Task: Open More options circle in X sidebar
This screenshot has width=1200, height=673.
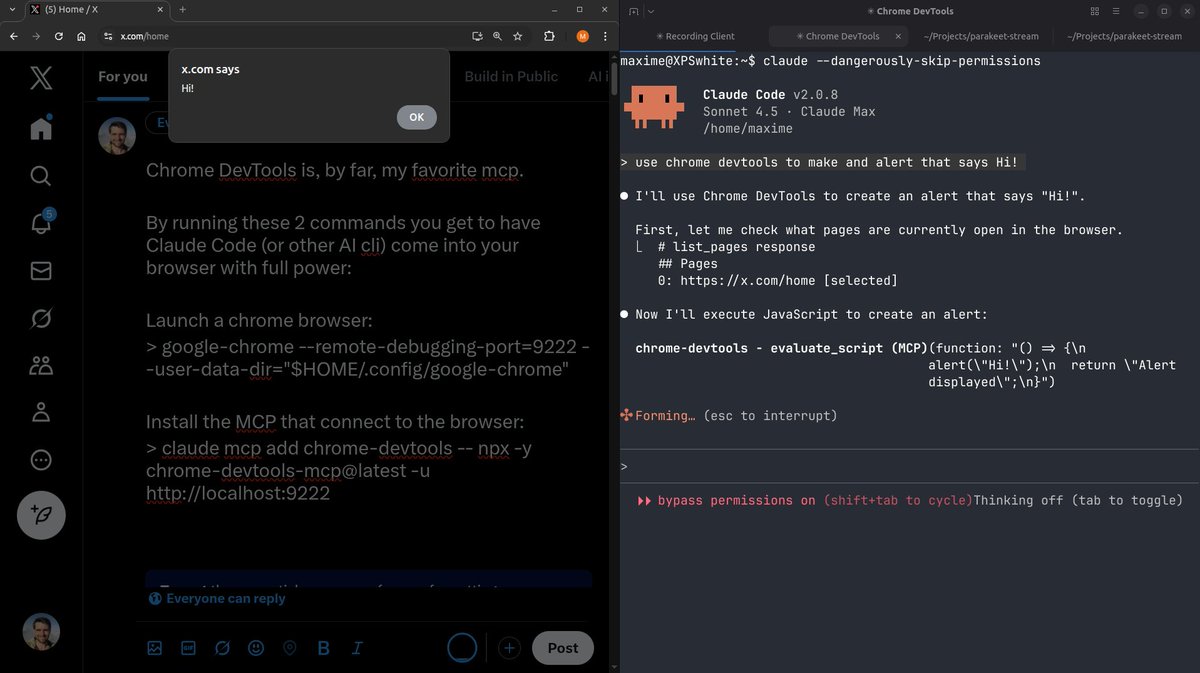Action: [41, 460]
